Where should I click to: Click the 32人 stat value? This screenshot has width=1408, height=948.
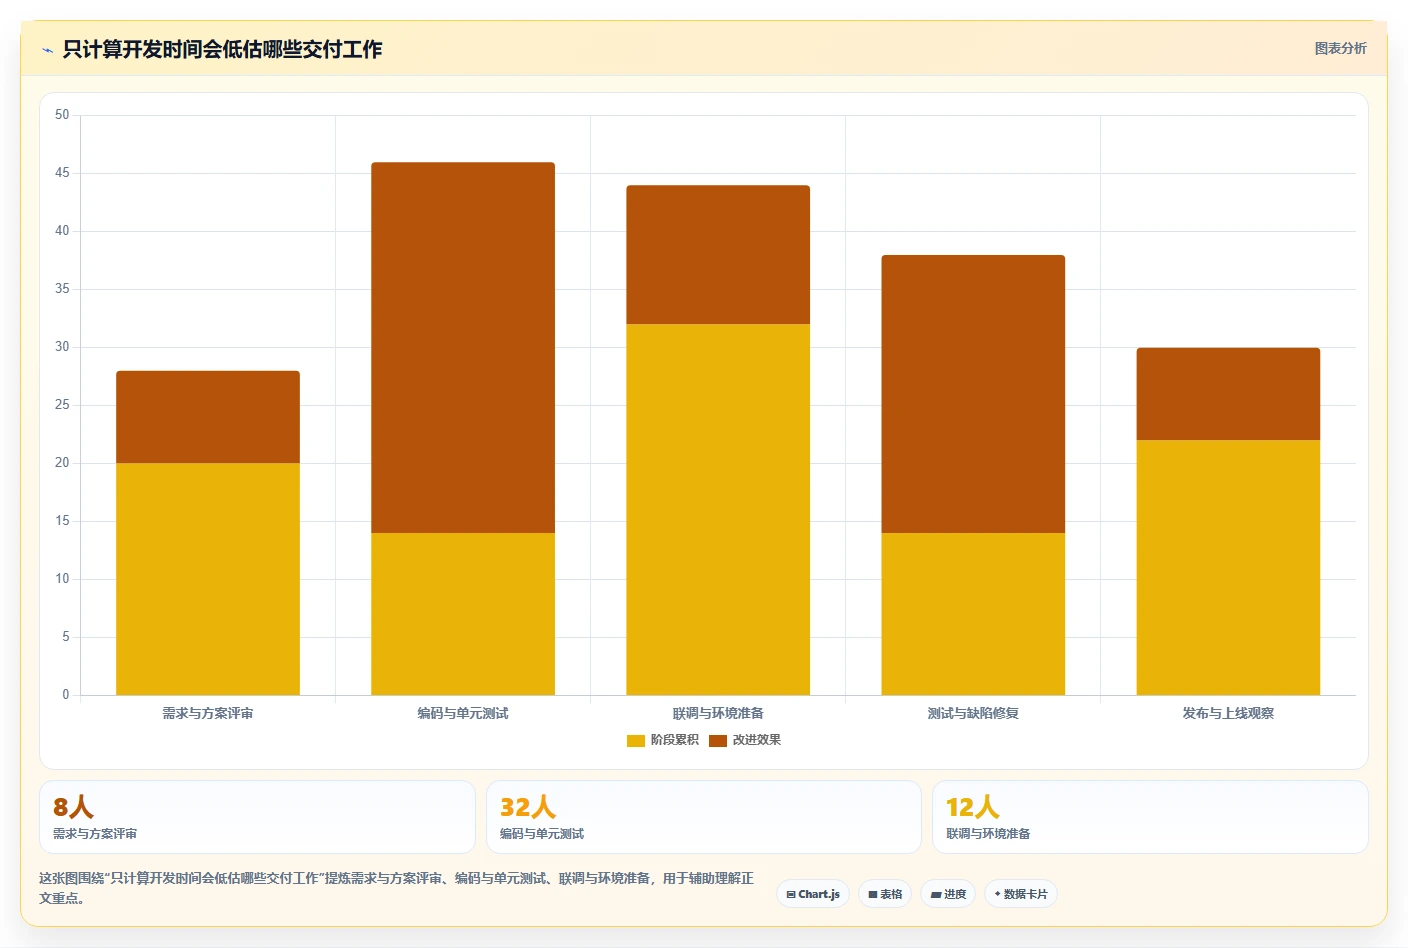tap(528, 807)
